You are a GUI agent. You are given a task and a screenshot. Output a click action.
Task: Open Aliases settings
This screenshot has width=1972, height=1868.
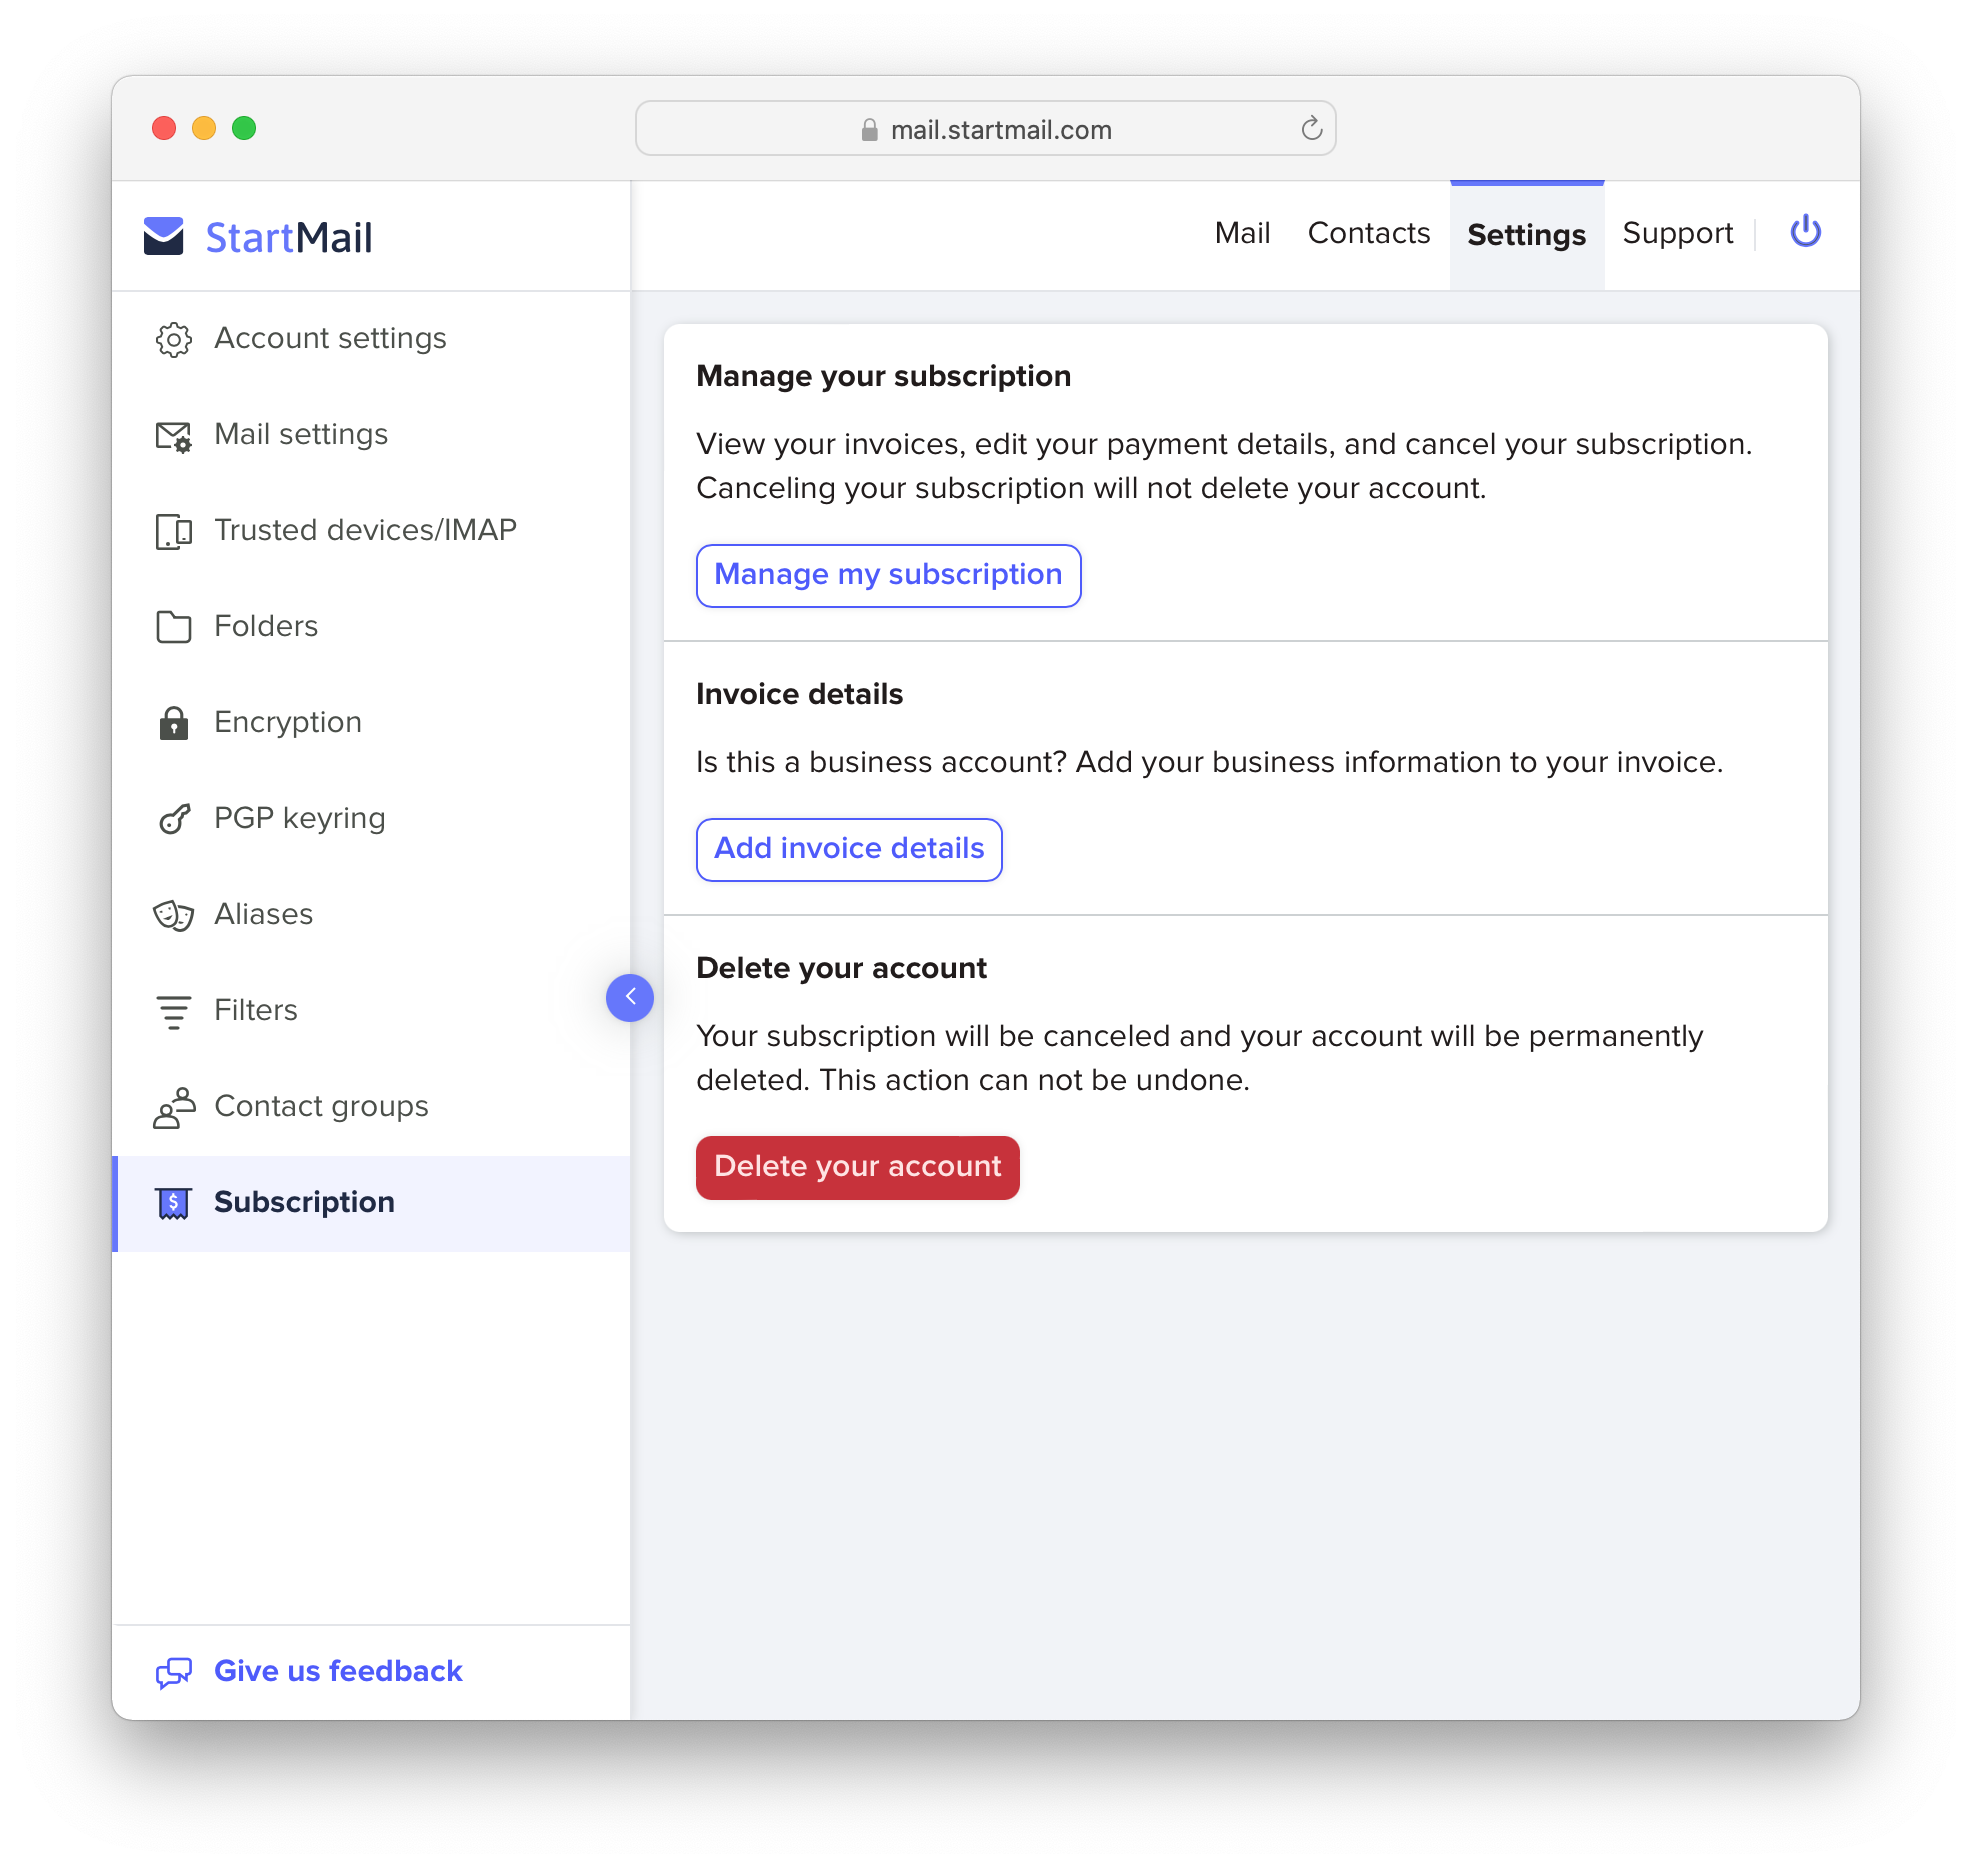371,915
